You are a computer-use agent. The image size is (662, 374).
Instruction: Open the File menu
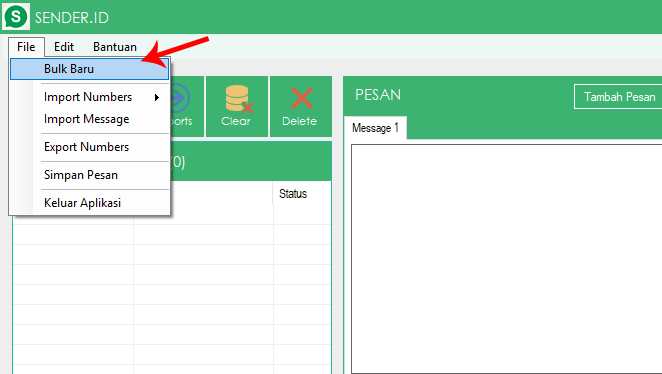point(26,47)
